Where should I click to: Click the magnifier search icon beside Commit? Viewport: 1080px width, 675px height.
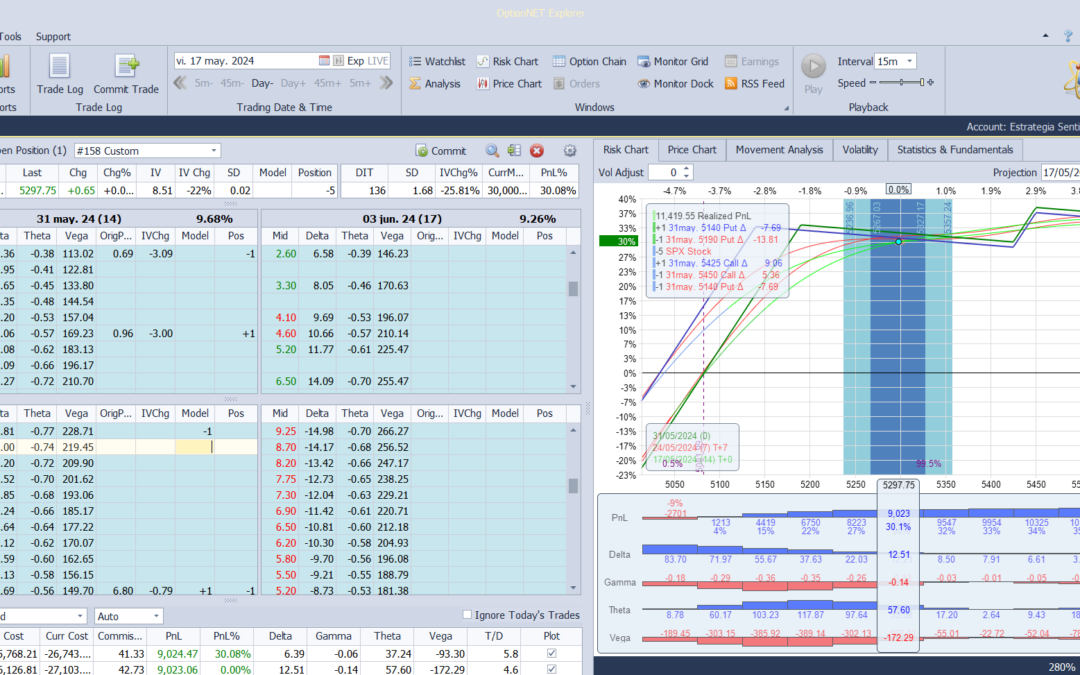click(492, 151)
